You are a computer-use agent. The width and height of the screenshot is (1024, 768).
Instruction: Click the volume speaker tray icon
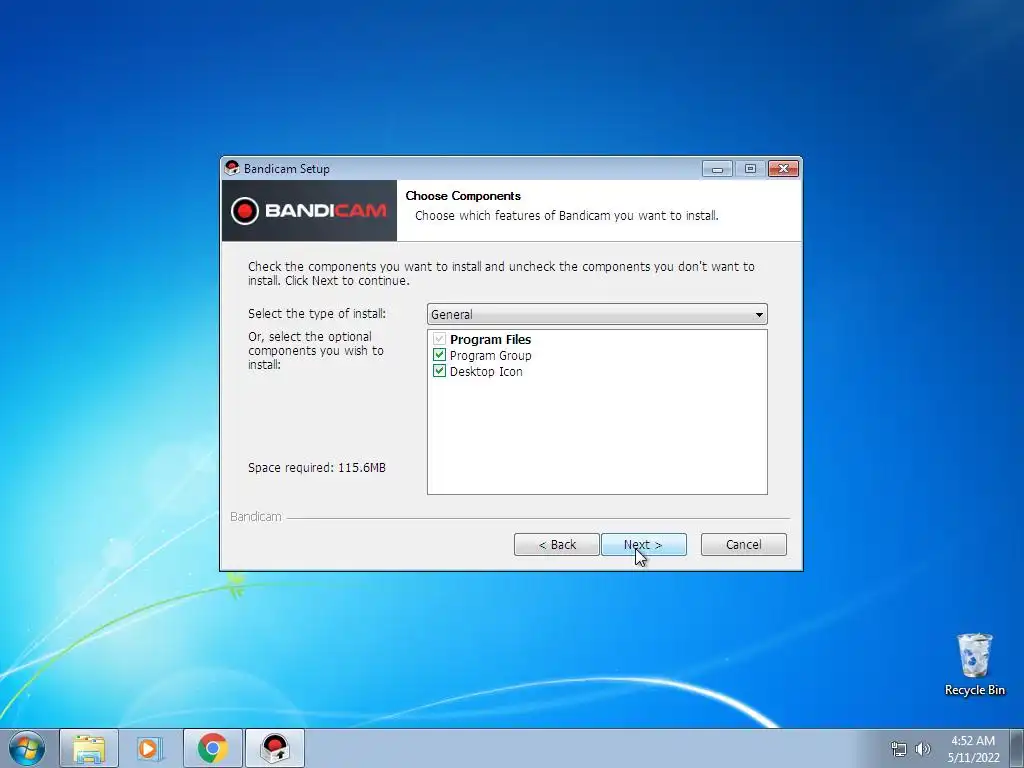922,749
